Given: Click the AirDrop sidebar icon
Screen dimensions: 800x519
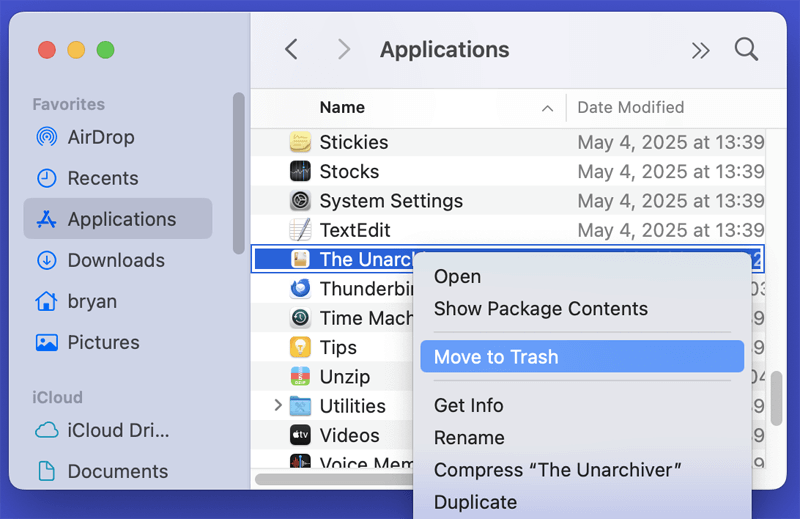Looking at the screenshot, I should (x=46, y=137).
